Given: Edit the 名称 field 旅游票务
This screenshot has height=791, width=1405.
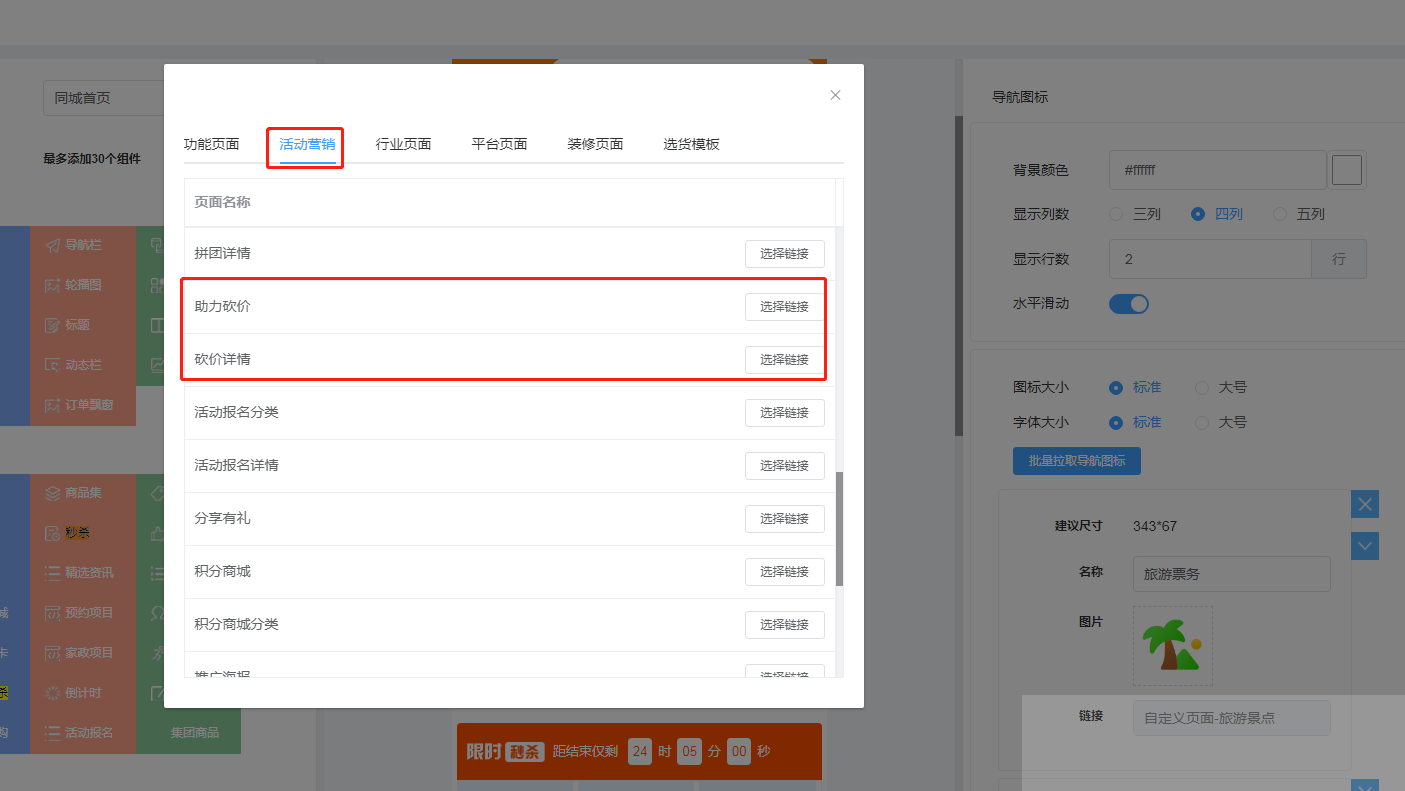Looking at the screenshot, I should pos(1232,574).
